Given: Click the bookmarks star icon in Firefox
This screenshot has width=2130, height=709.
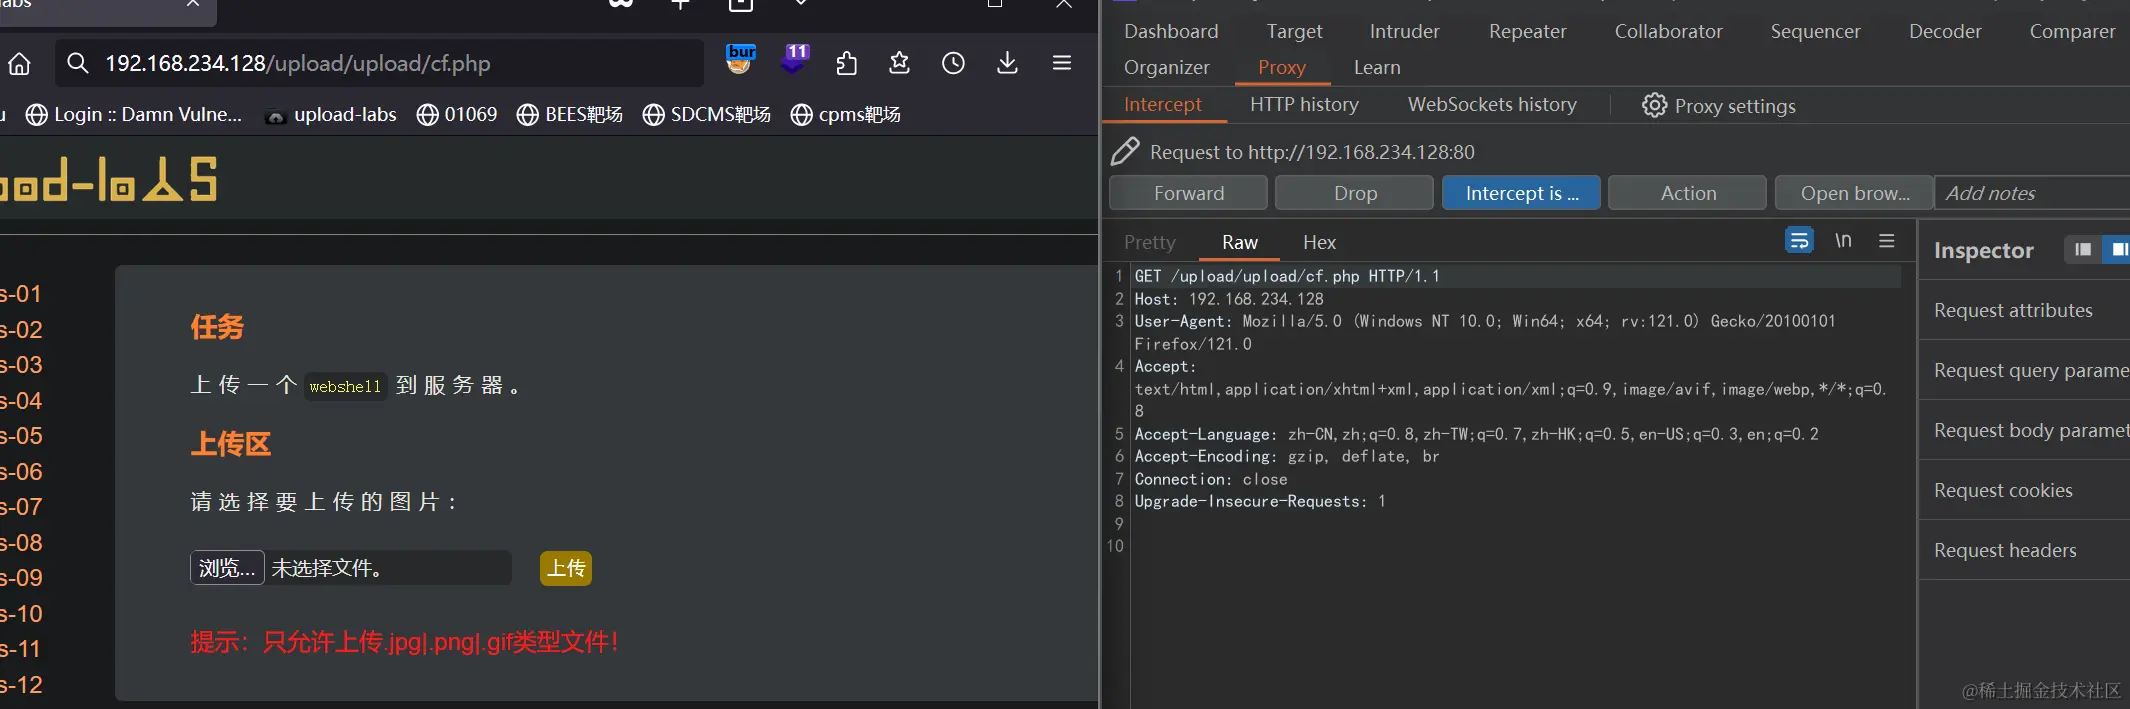Looking at the screenshot, I should (x=899, y=63).
